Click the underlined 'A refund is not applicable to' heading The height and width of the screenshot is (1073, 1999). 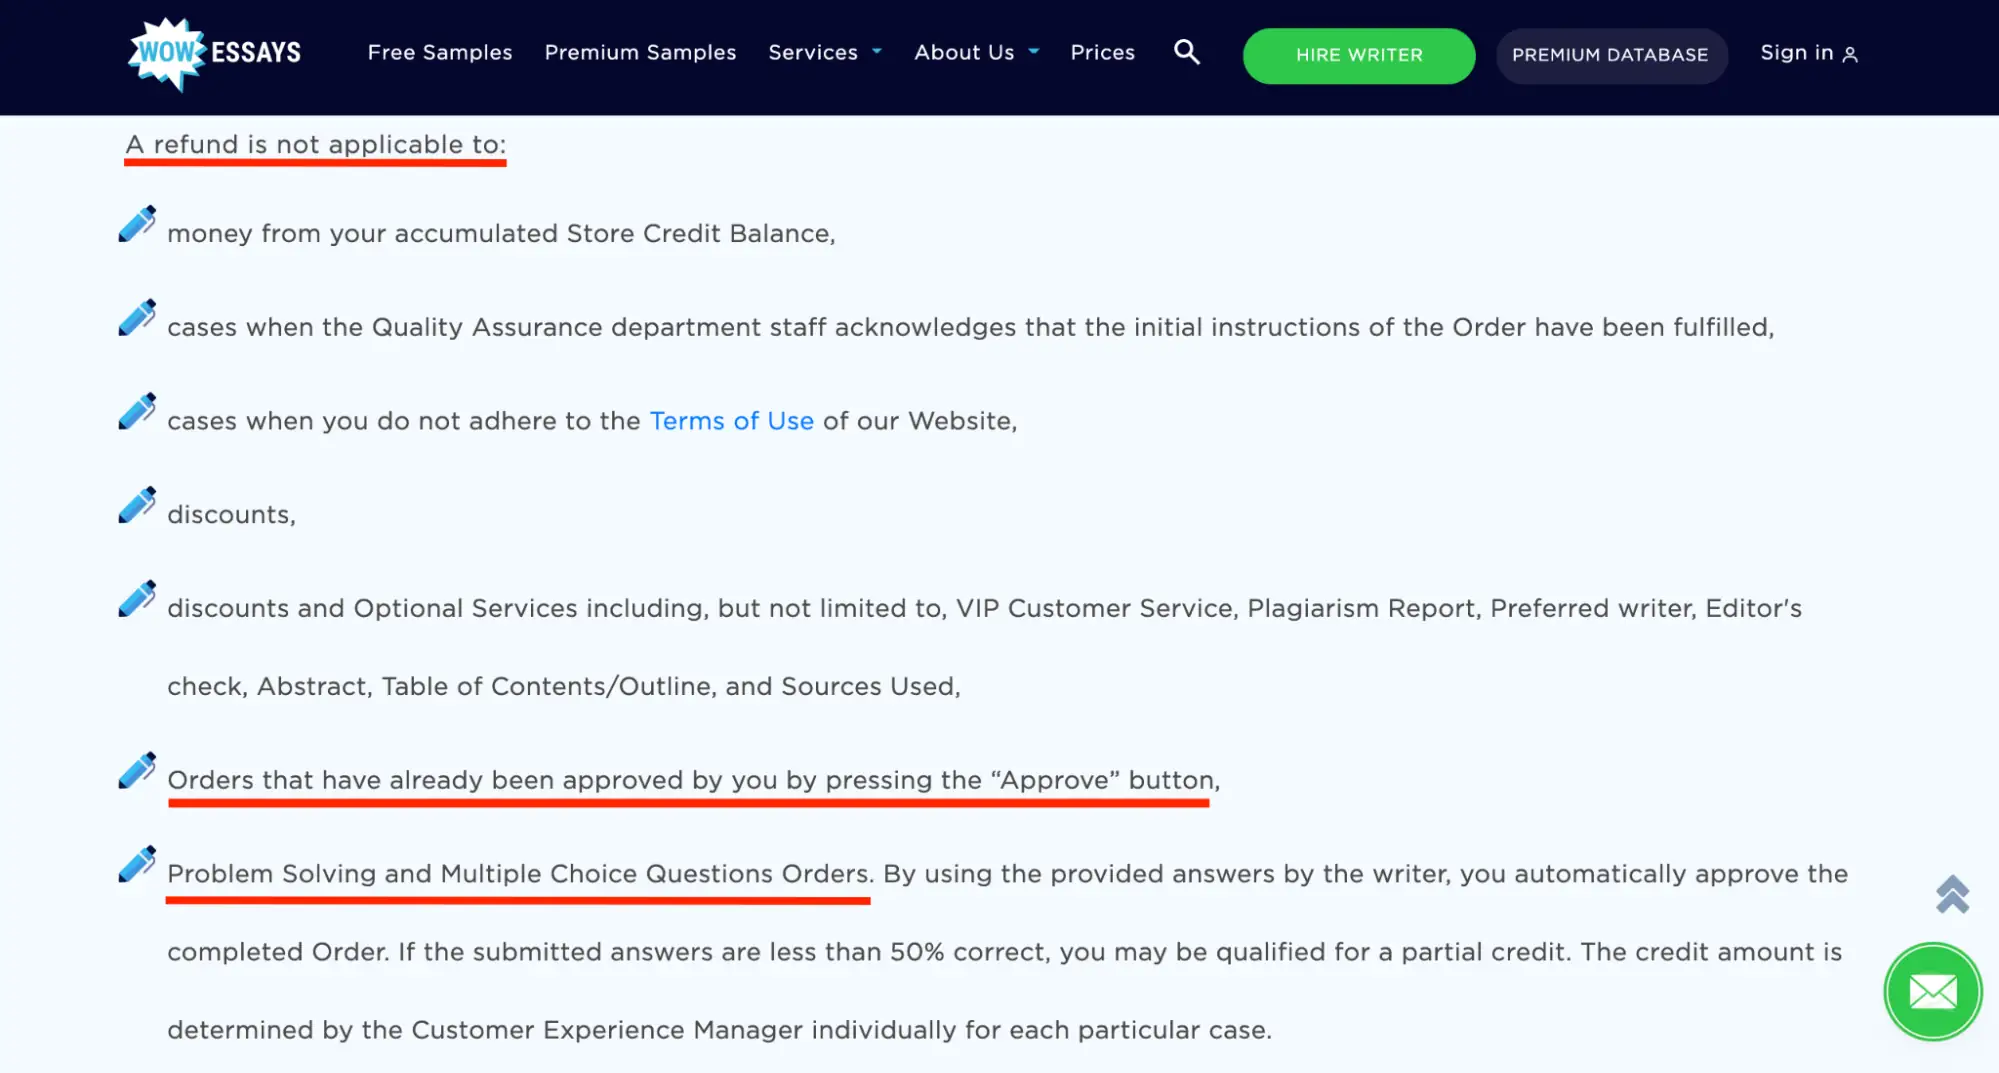(x=315, y=145)
